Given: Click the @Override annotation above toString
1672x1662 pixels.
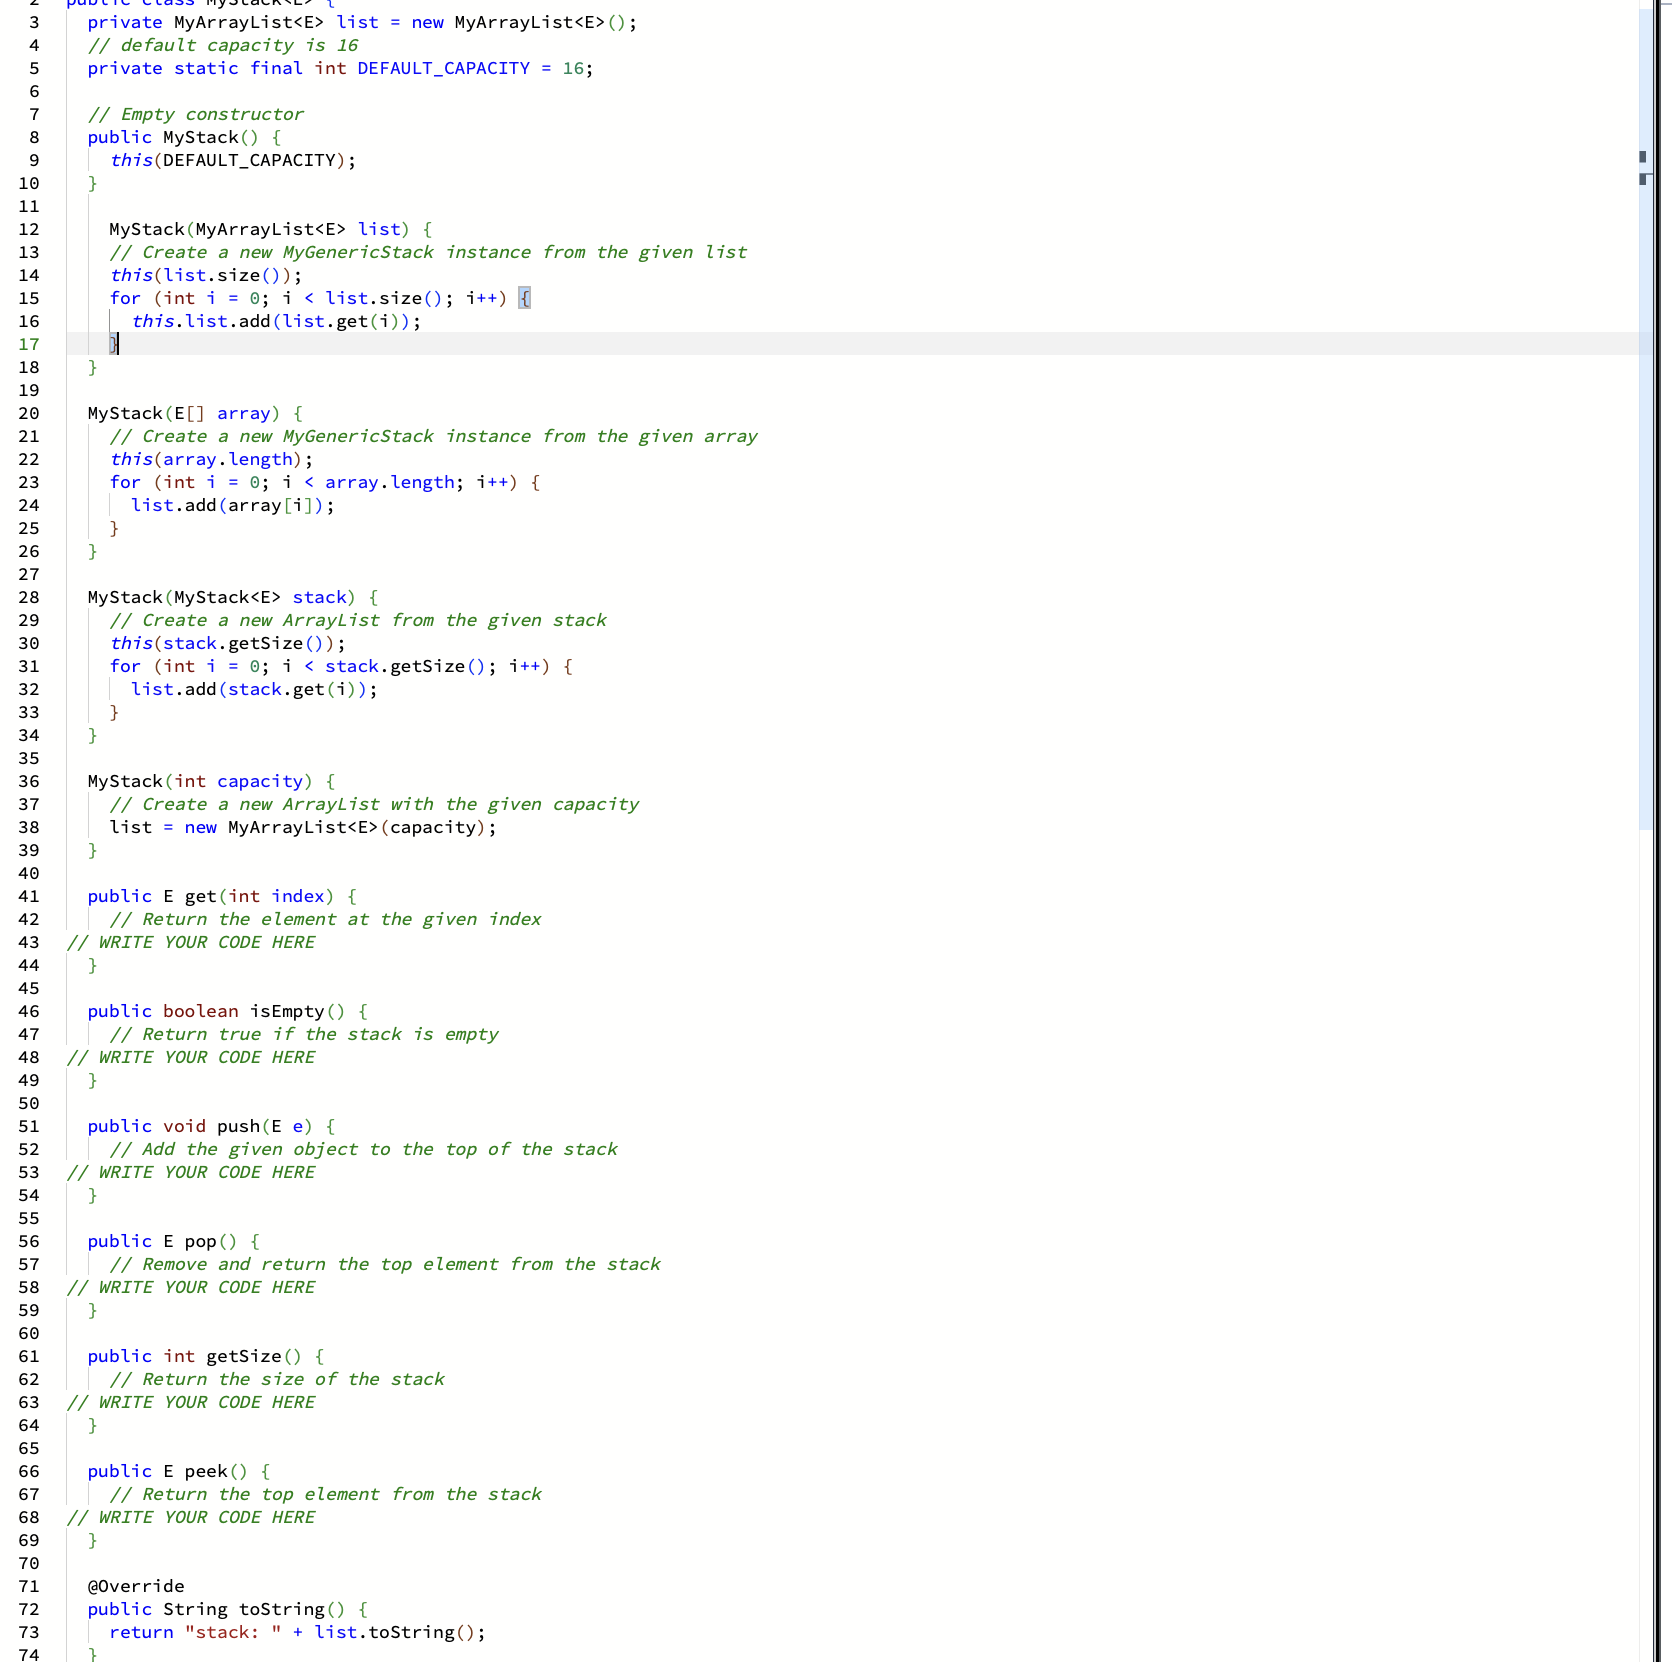Looking at the screenshot, I should click(x=135, y=1586).
